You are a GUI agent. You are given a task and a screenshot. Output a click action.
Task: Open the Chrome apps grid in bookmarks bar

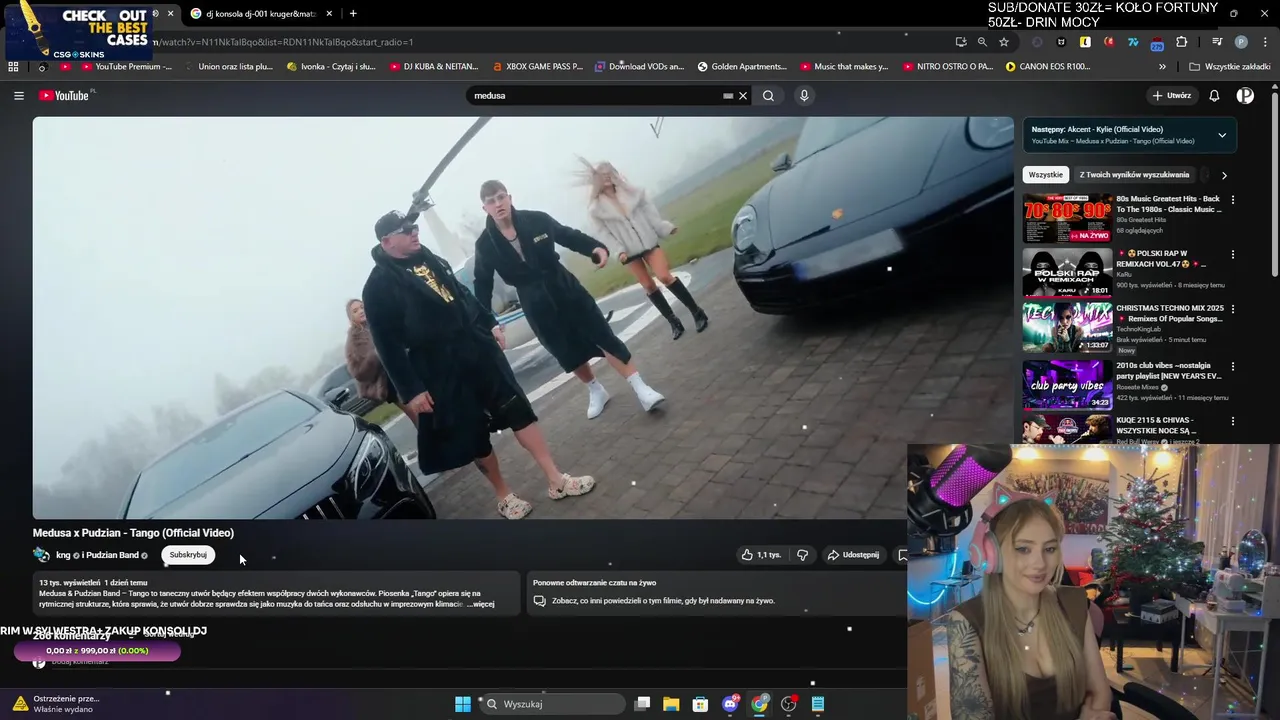coord(13,67)
